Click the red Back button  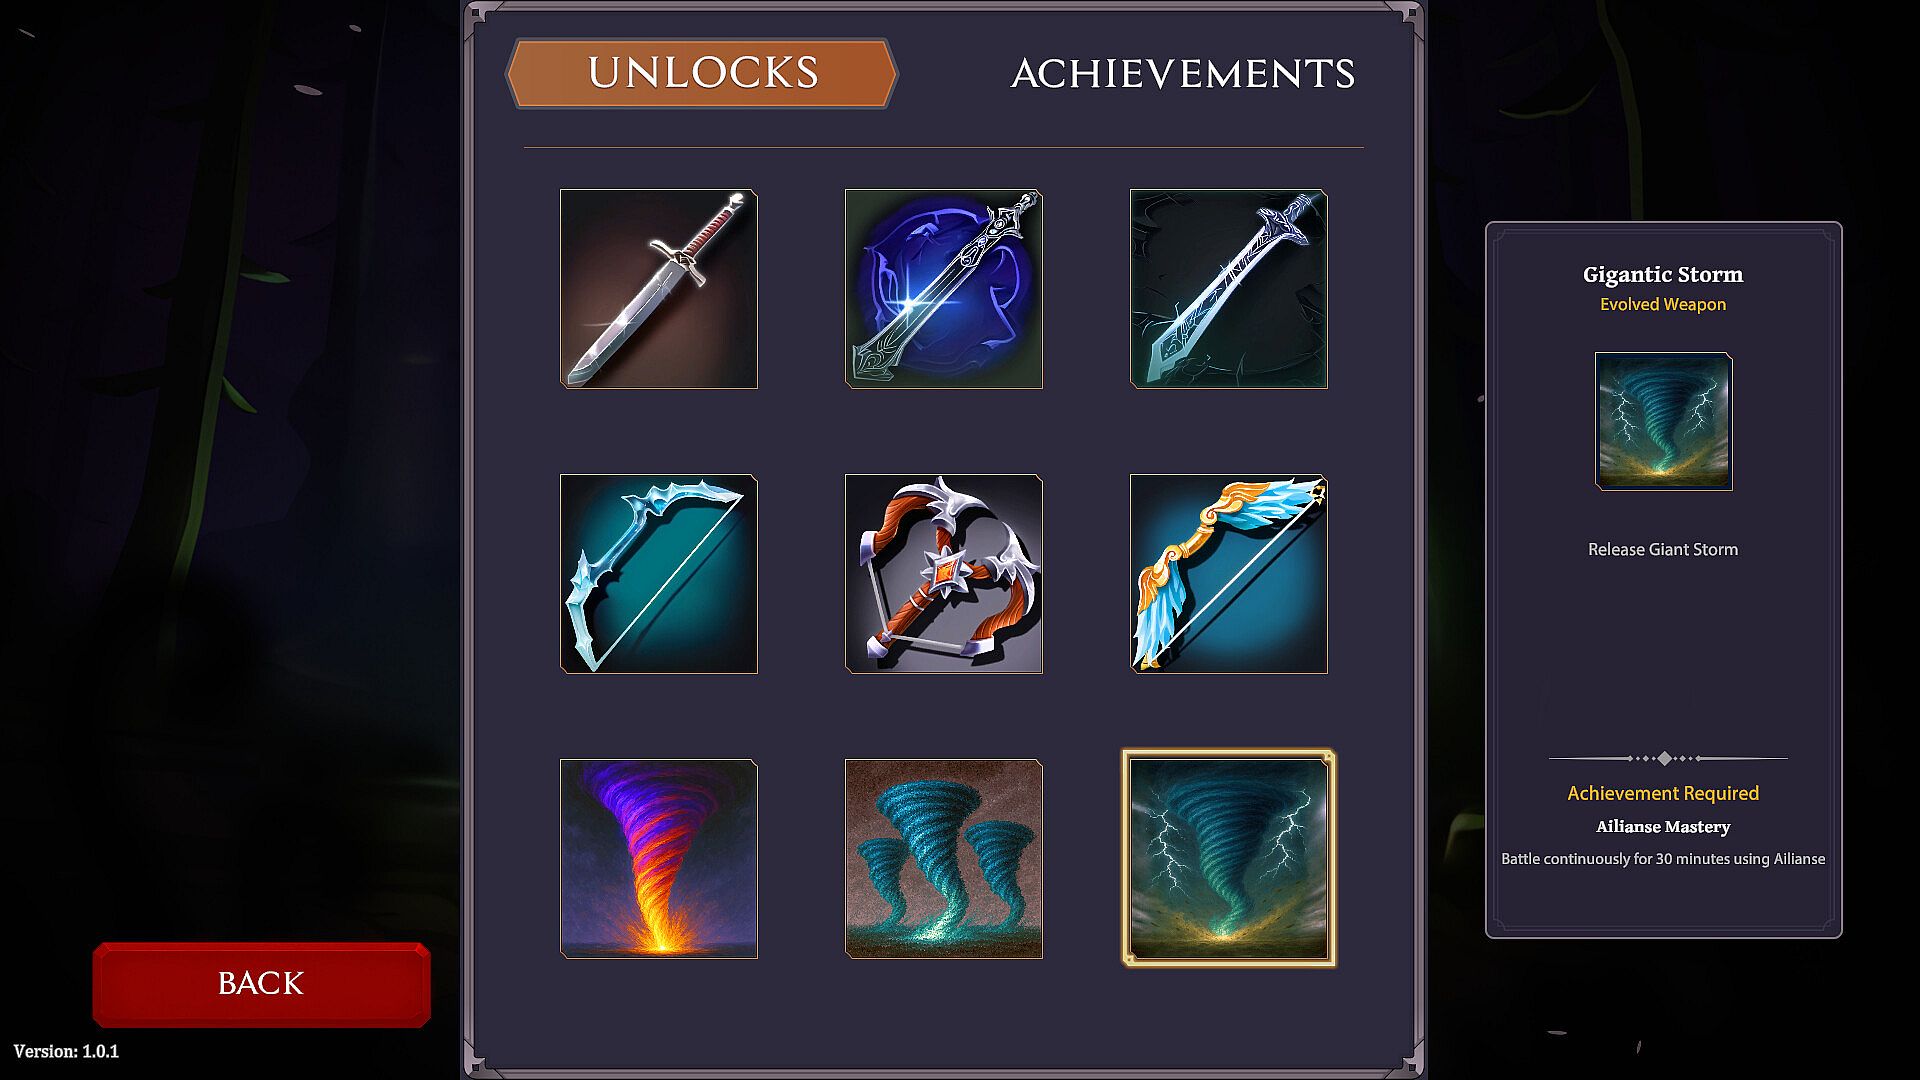(262, 984)
